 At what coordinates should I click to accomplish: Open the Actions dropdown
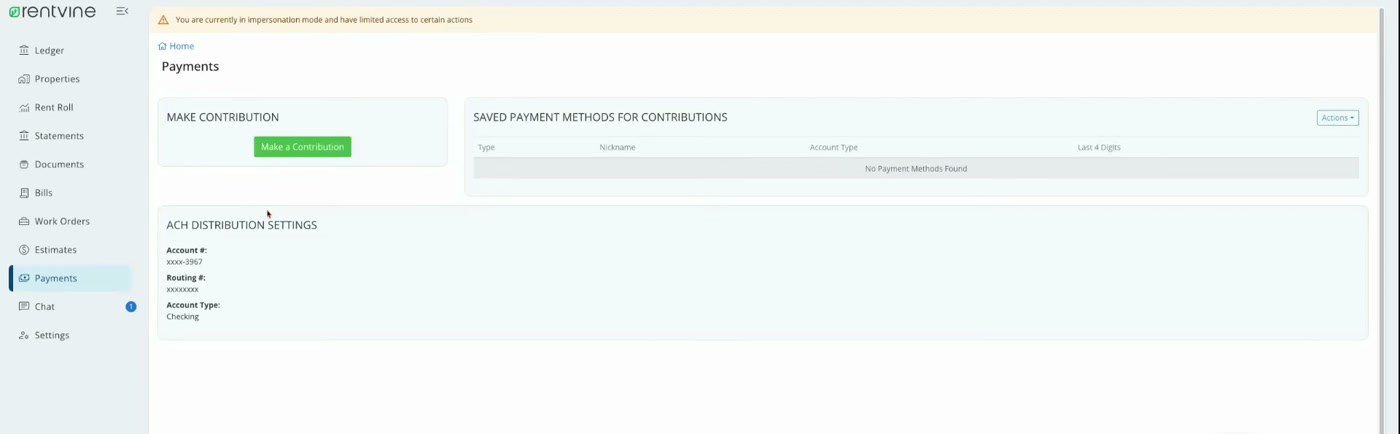(x=1337, y=118)
